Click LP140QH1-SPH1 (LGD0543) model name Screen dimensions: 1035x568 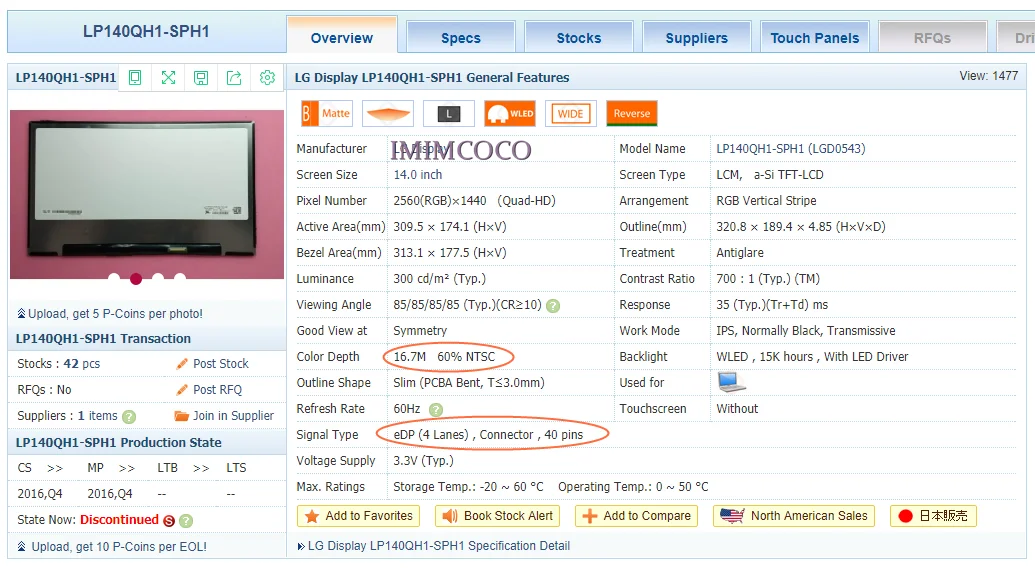click(x=791, y=149)
